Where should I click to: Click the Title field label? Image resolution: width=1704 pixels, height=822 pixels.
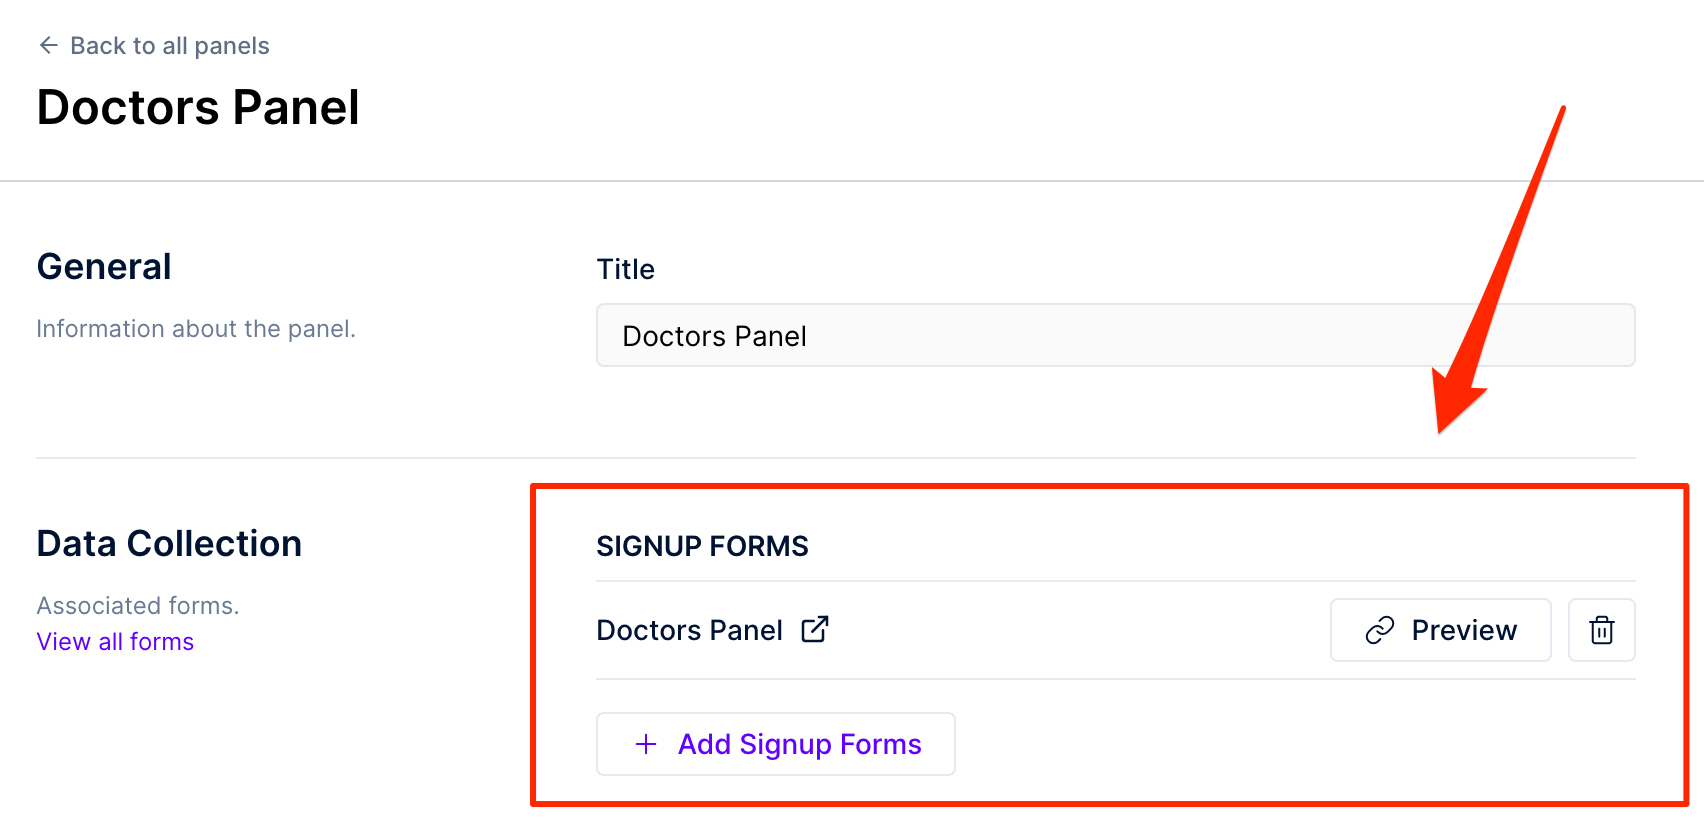[x=625, y=269]
